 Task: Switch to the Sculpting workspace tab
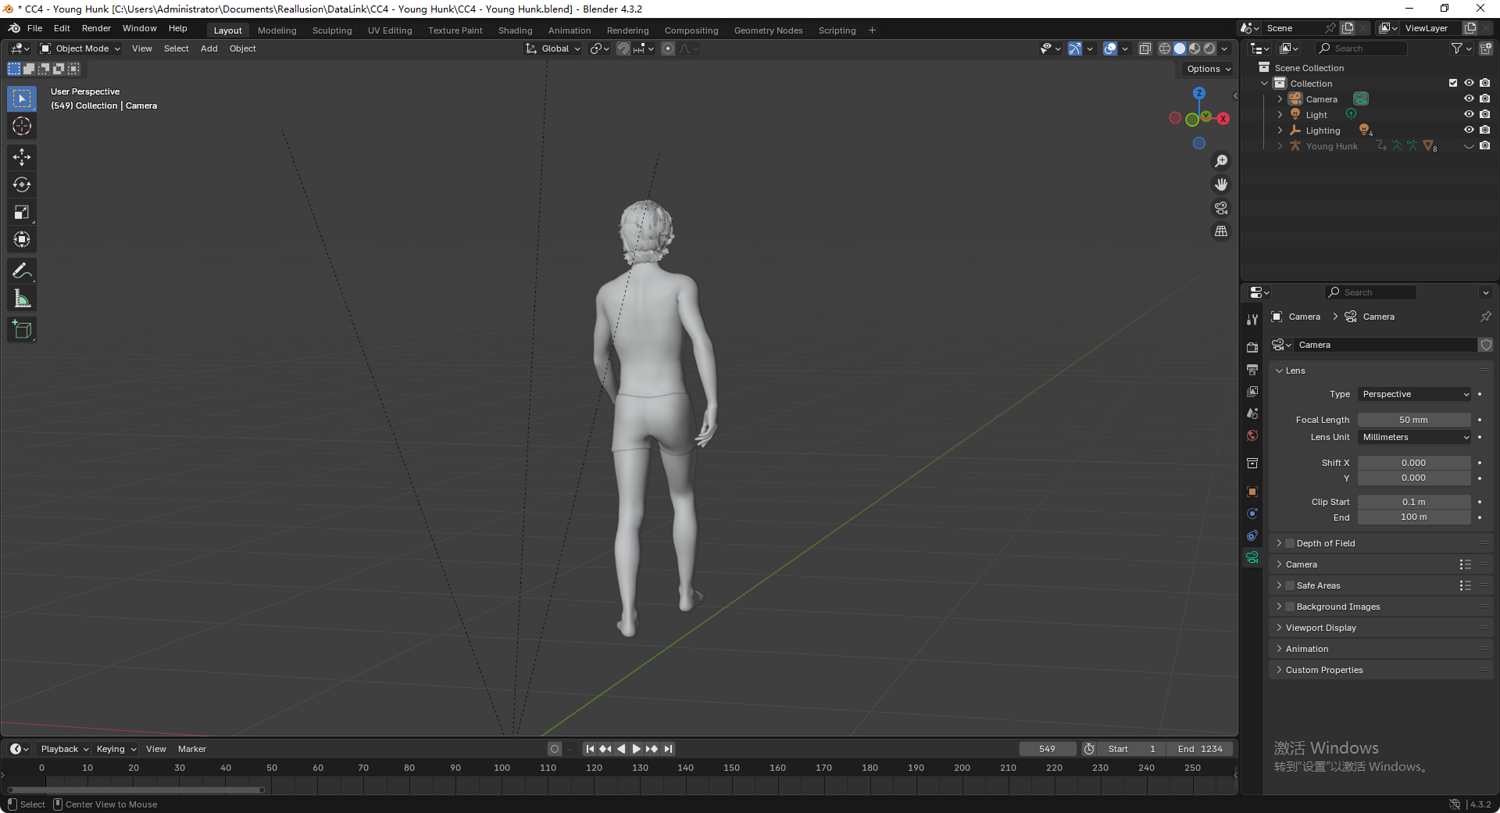pos(332,30)
